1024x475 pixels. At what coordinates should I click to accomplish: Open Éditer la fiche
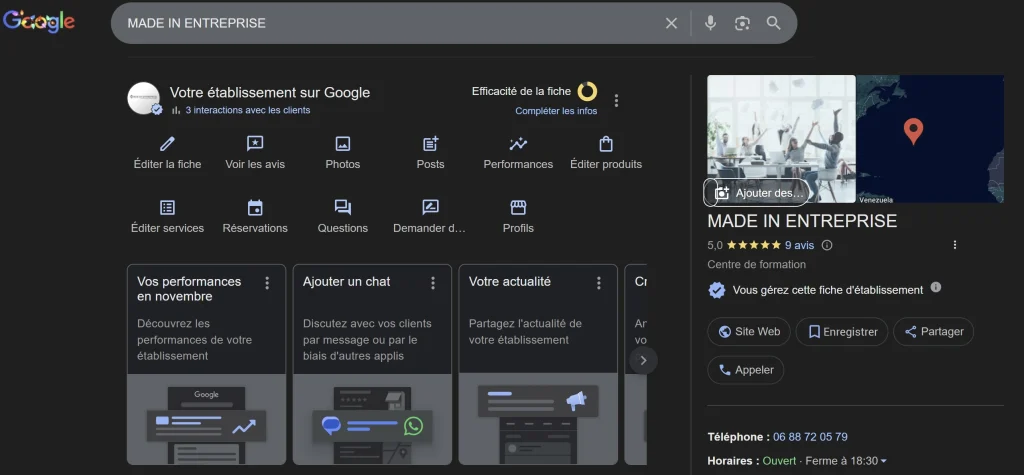coord(168,154)
